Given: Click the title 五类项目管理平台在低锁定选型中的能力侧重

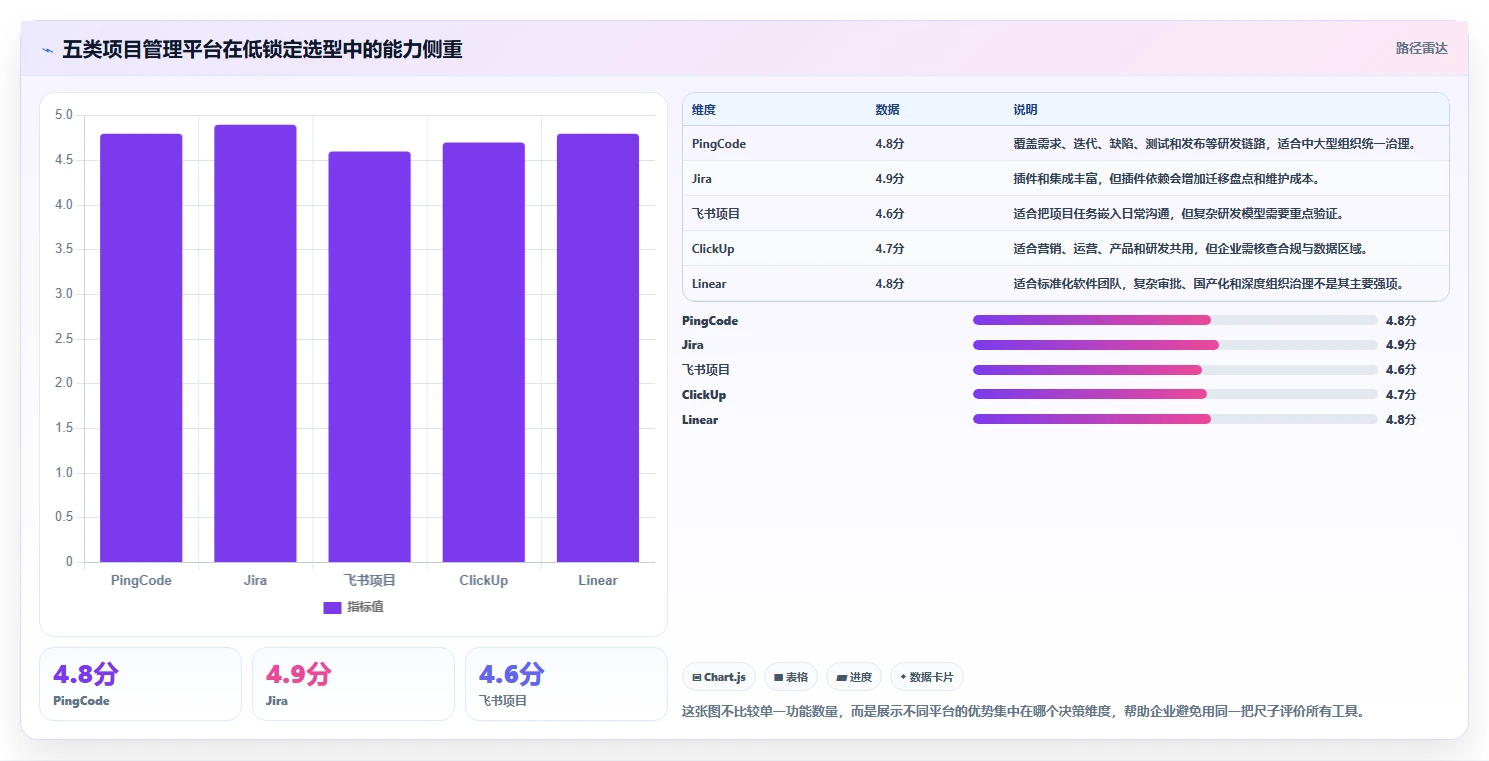Looking at the screenshot, I should pyautogui.click(x=262, y=50).
